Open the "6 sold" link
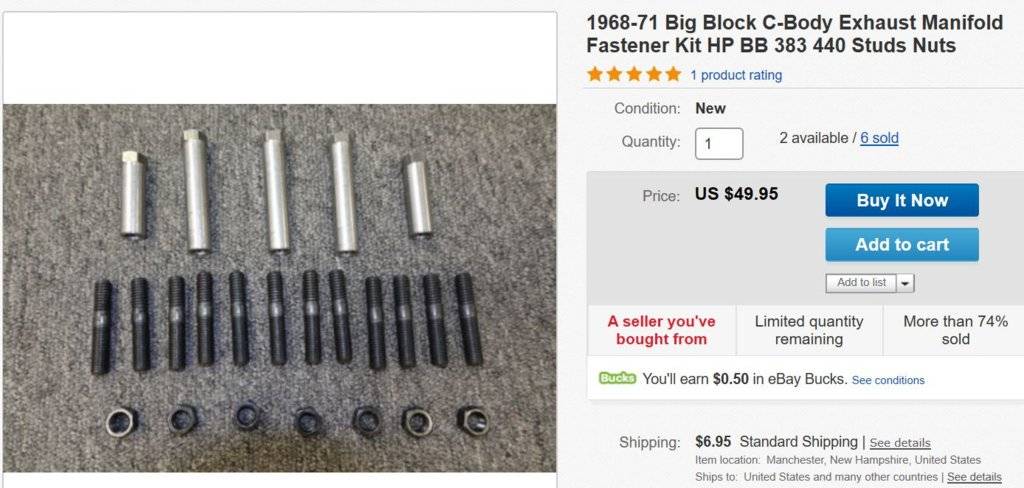The height and width of the screenshot is (488, 1024). coord(879,138)
